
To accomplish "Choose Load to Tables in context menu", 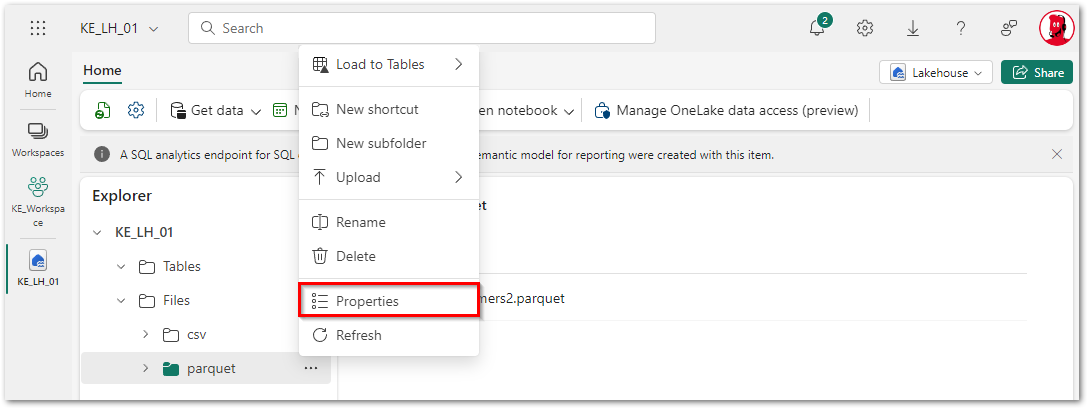I will coord(389,65).
